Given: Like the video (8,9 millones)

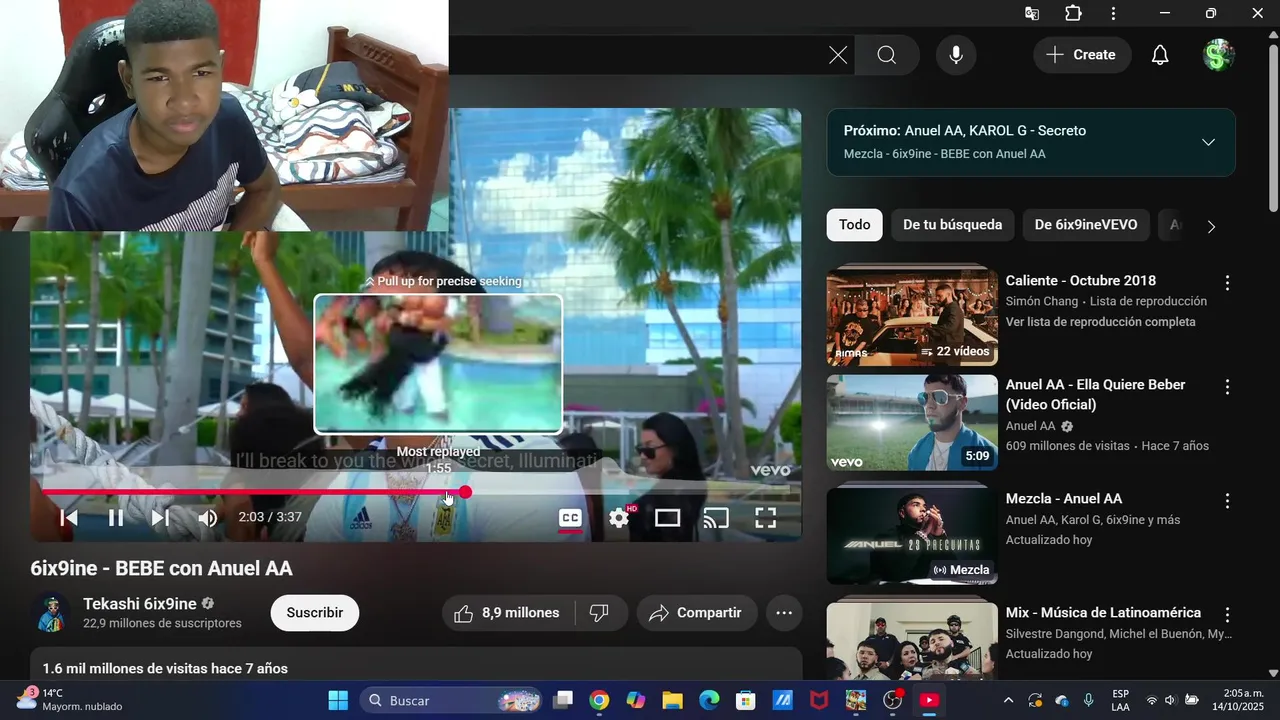Looking at the screenshot, I should 509,613.
